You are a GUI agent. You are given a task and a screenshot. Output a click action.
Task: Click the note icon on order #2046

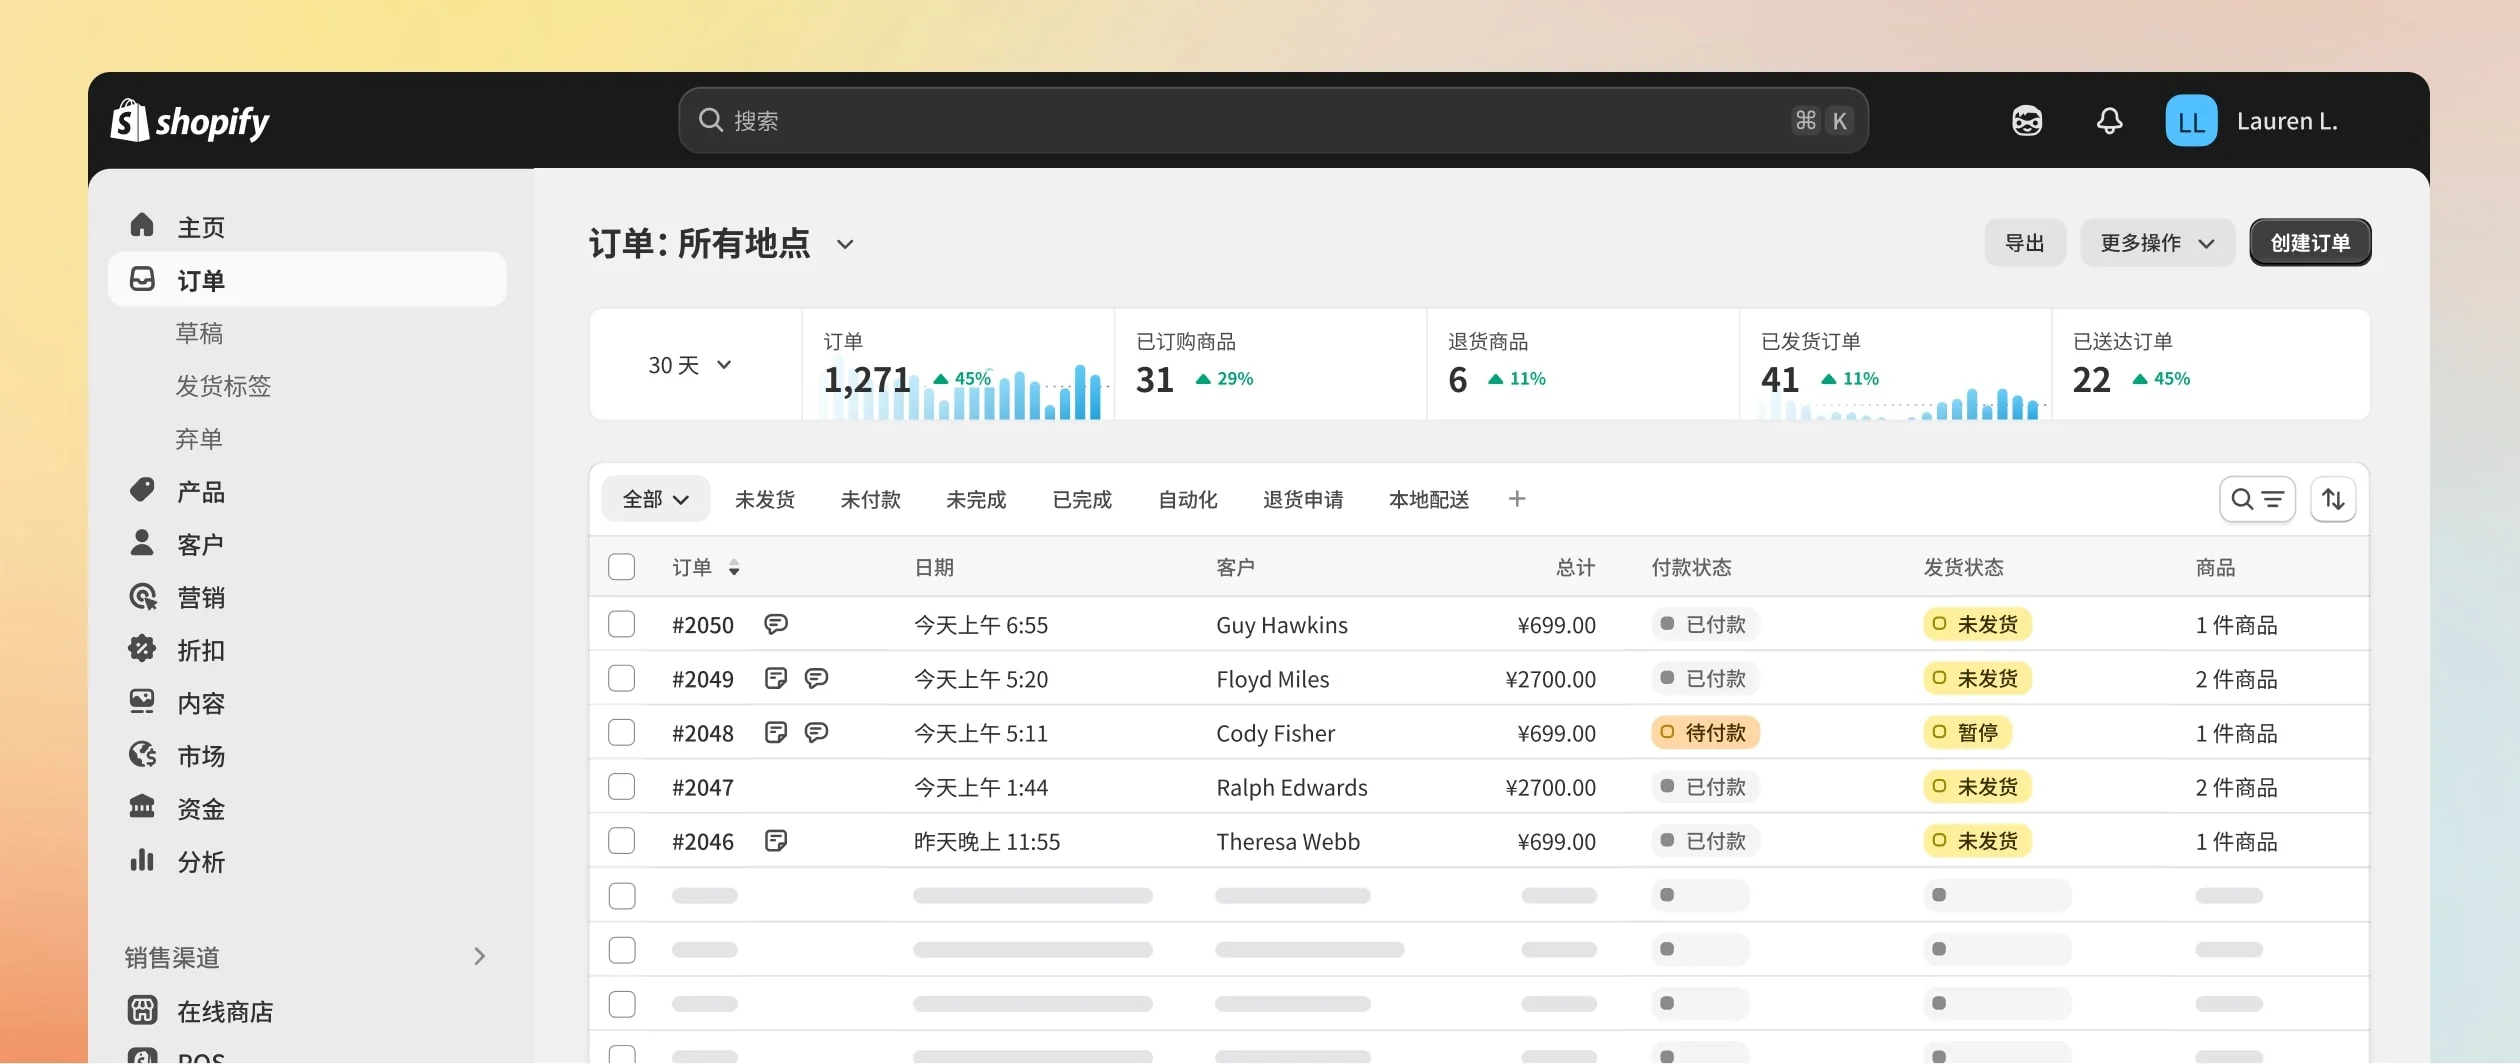pyautogui.click(x=776, y=840)
